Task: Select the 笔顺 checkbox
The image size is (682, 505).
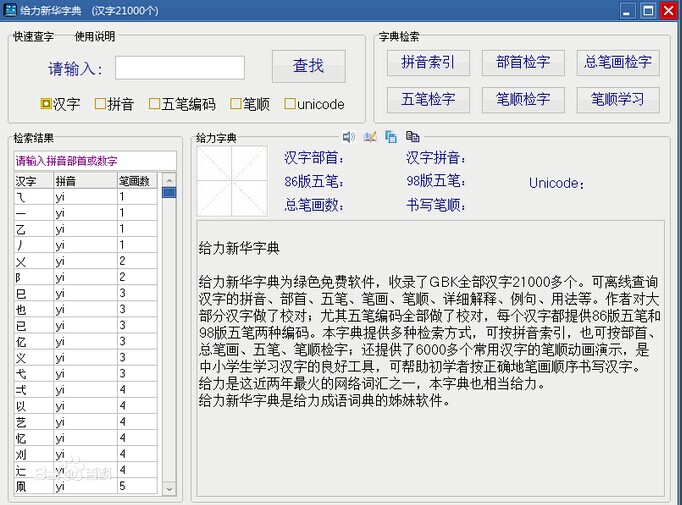Action: coord(235,104)
